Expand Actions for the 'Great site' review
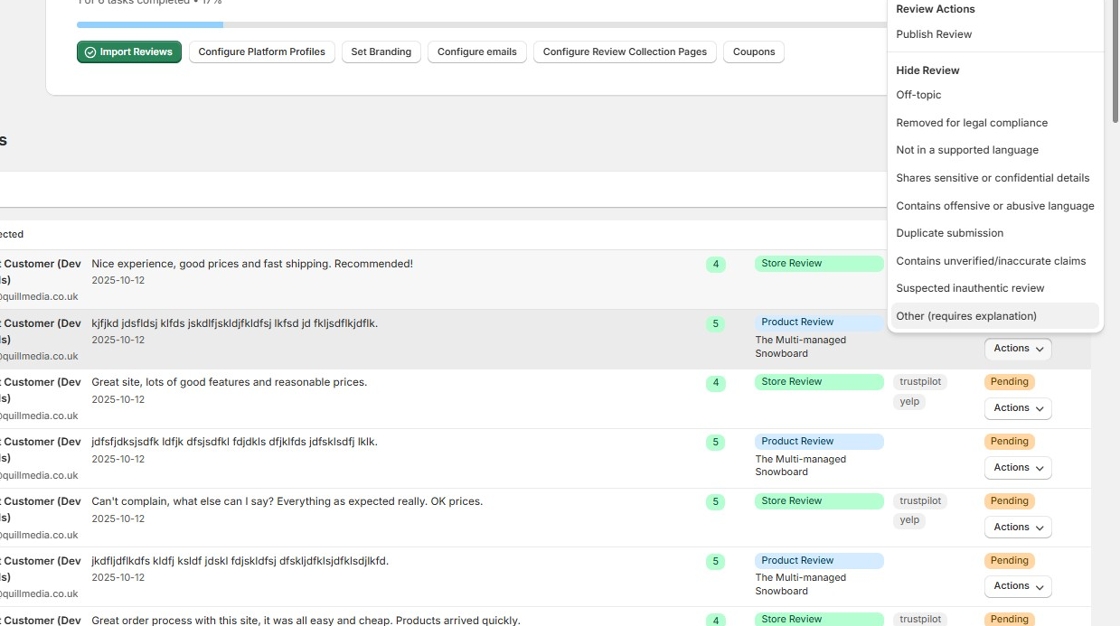 pos(1017,408)
